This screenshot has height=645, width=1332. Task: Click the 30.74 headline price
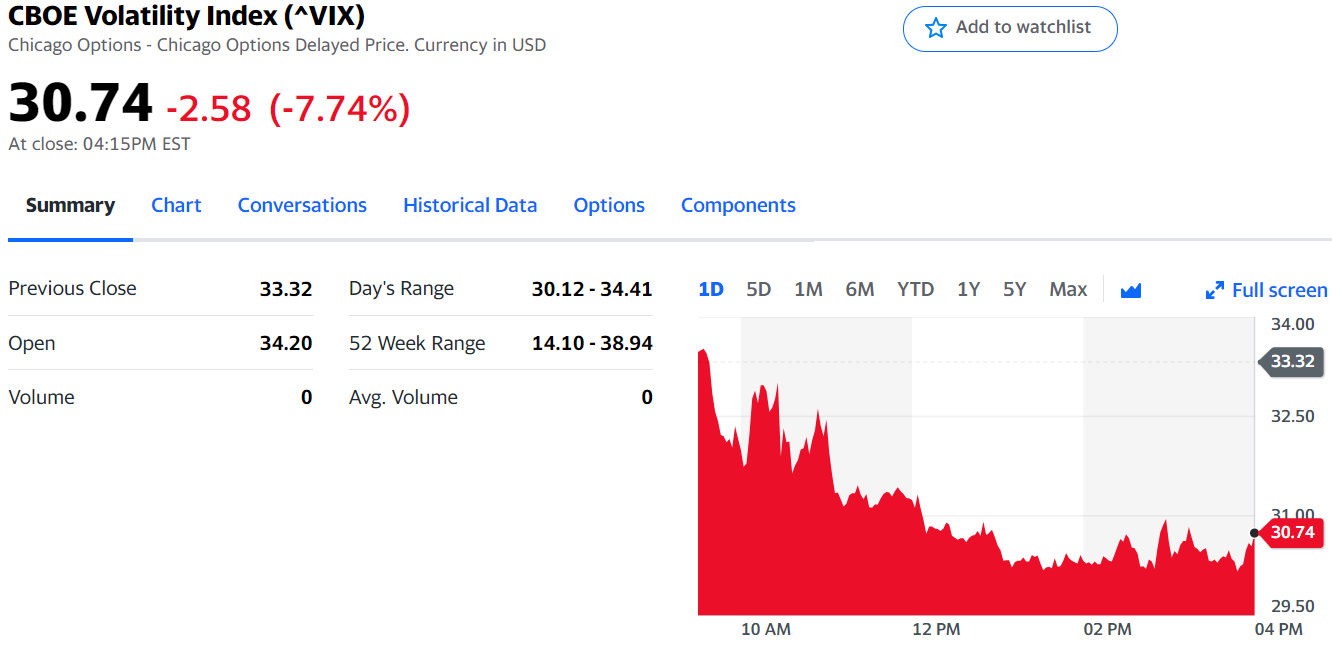81,102
